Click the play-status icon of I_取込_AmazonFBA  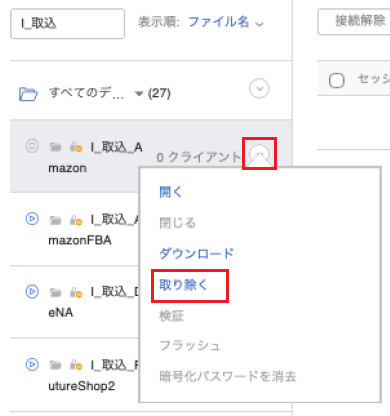[32, 219]
